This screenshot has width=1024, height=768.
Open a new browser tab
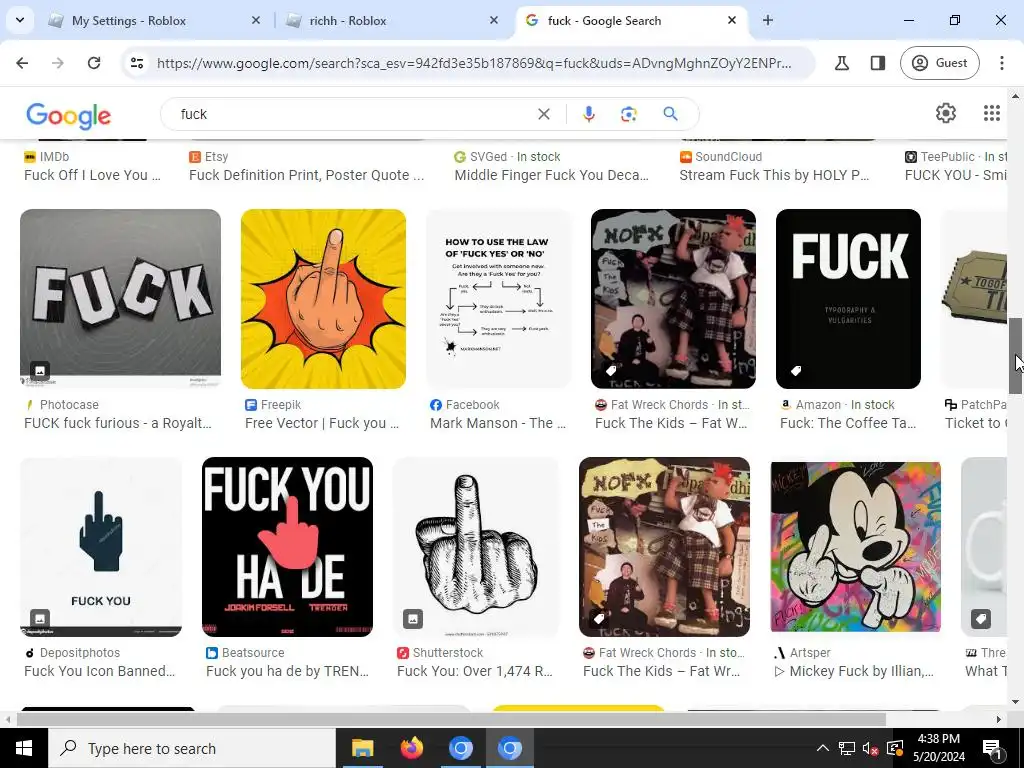(x=768, y=20)
